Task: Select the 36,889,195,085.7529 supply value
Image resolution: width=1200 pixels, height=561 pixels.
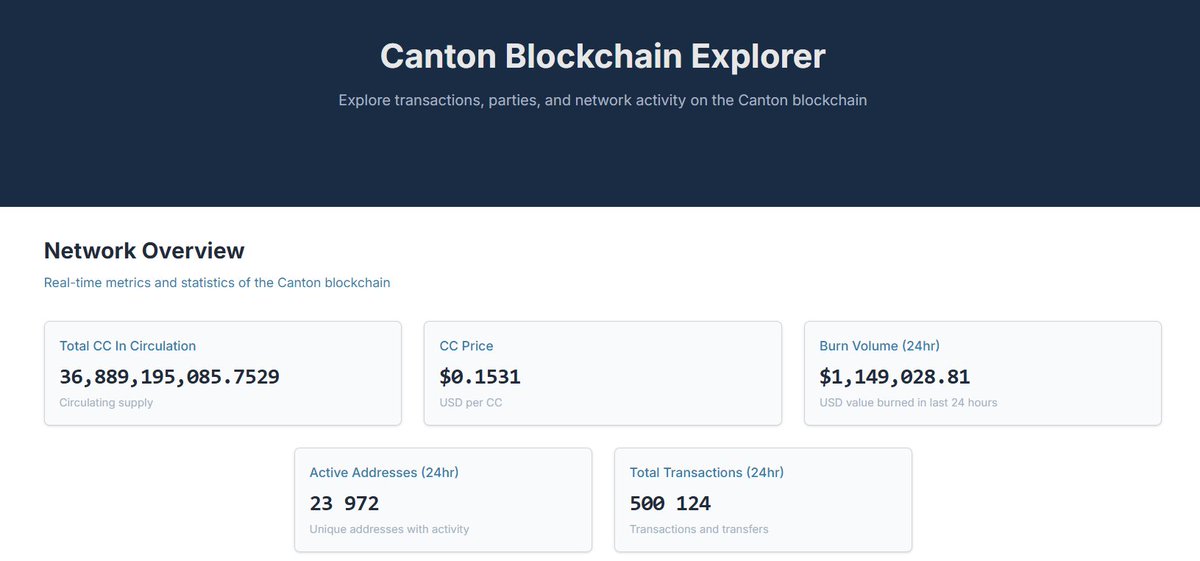Action: pyautogui.click(x=170, y=377)
